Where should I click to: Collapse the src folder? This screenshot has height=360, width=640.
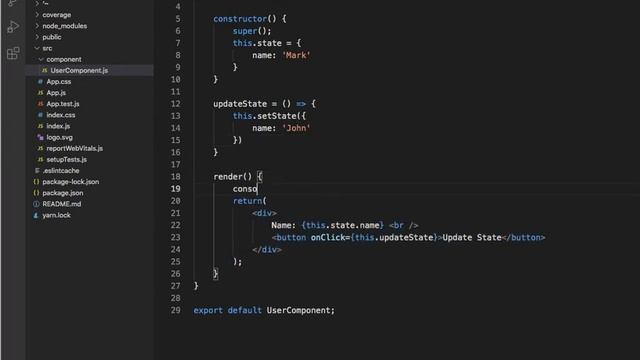click(x=47, y=48)
